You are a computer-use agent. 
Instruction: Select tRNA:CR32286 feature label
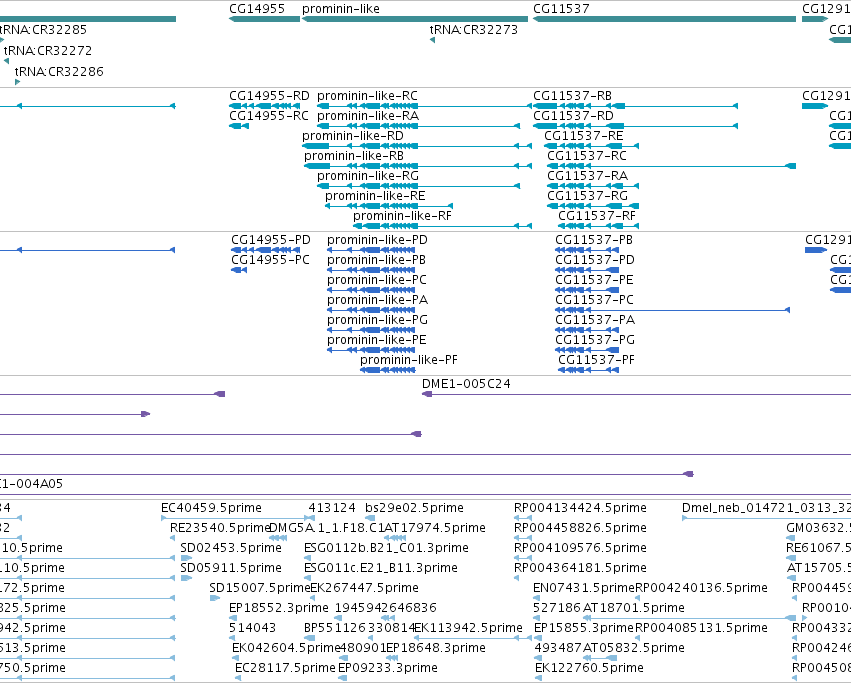click(x=59, y=72)
